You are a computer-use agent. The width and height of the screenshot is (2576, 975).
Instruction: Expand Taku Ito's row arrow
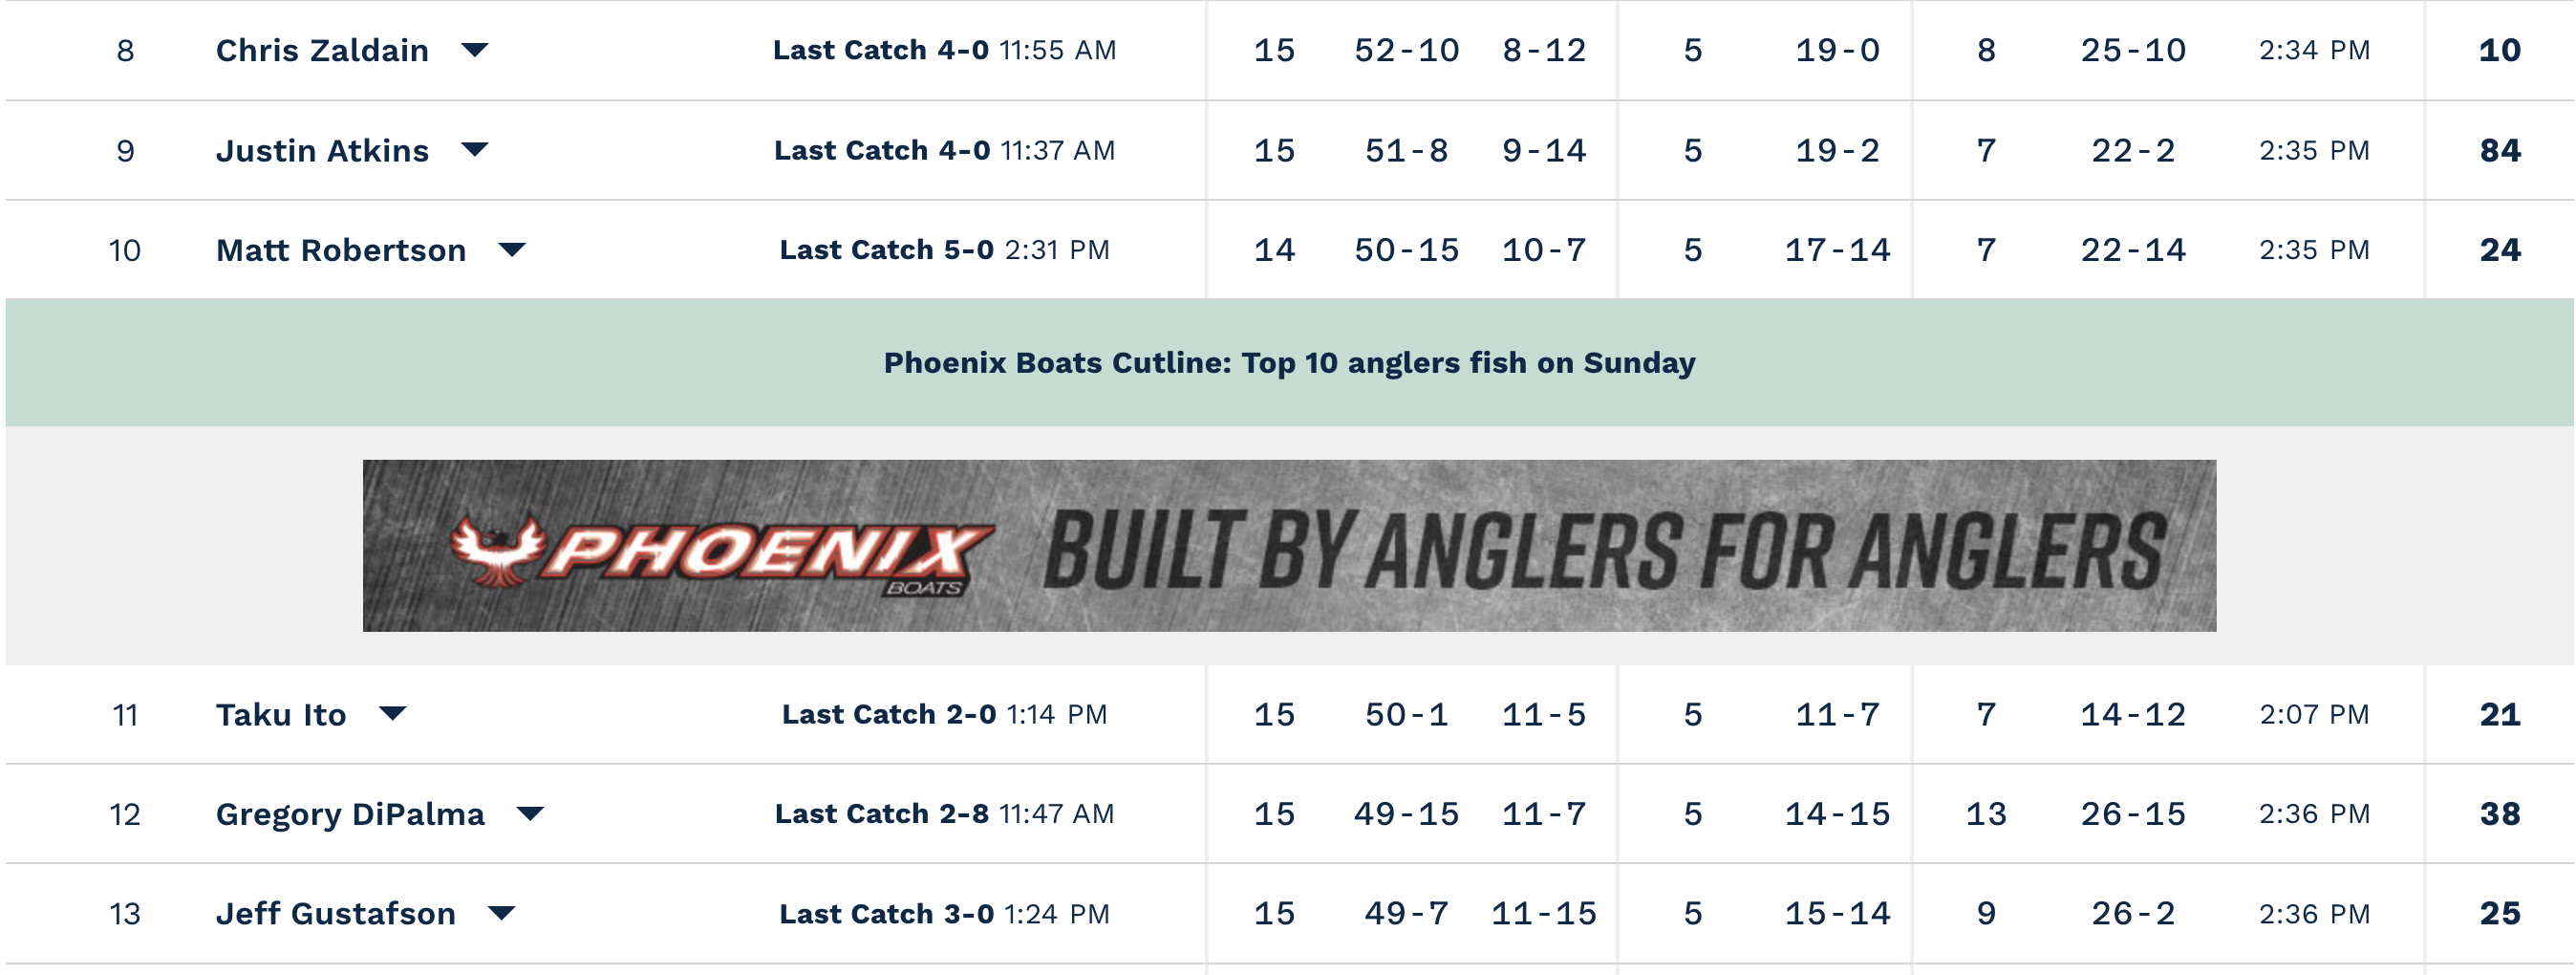click(x=393, y=714)
